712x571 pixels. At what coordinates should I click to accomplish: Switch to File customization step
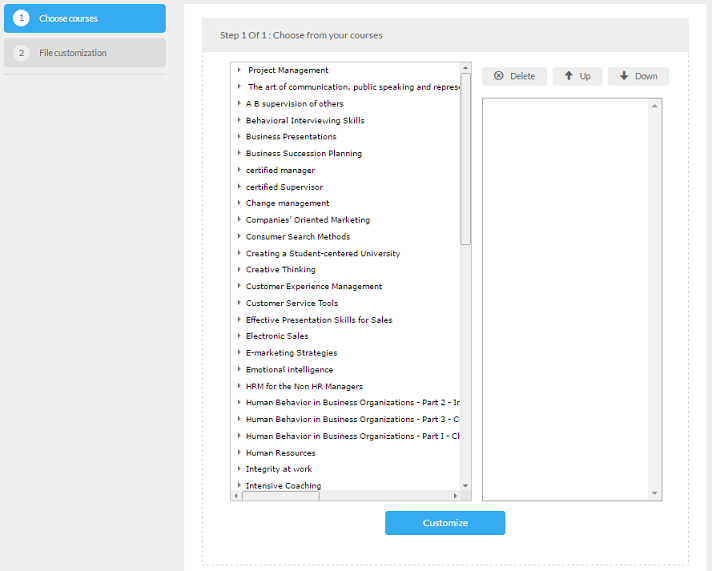(x=84, y=53)
